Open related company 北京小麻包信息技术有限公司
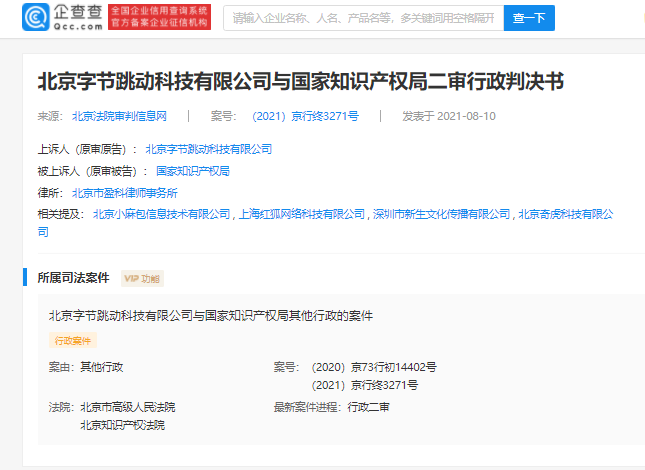 pyautogui.click(x=162, y=214)
